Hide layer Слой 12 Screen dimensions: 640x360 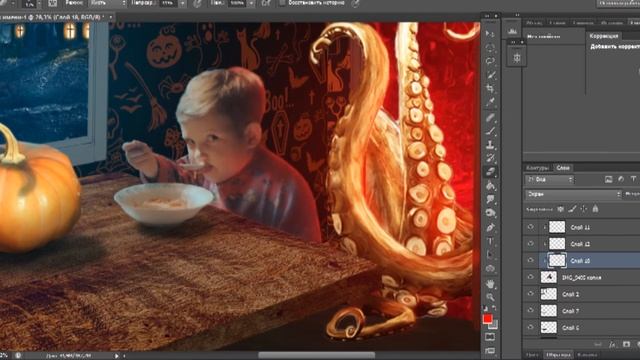530,244
